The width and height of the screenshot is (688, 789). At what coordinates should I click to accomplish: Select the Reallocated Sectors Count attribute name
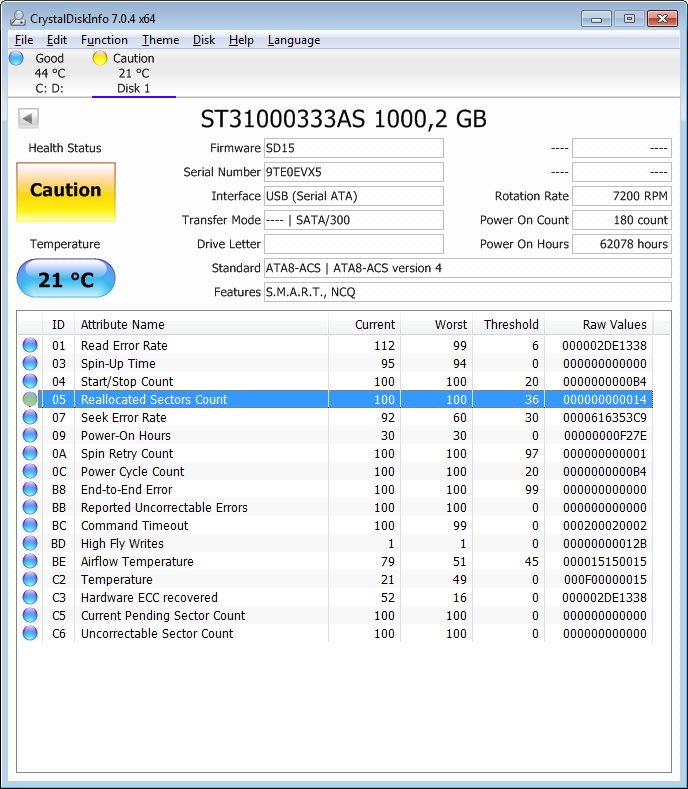[x=154, y=400]
